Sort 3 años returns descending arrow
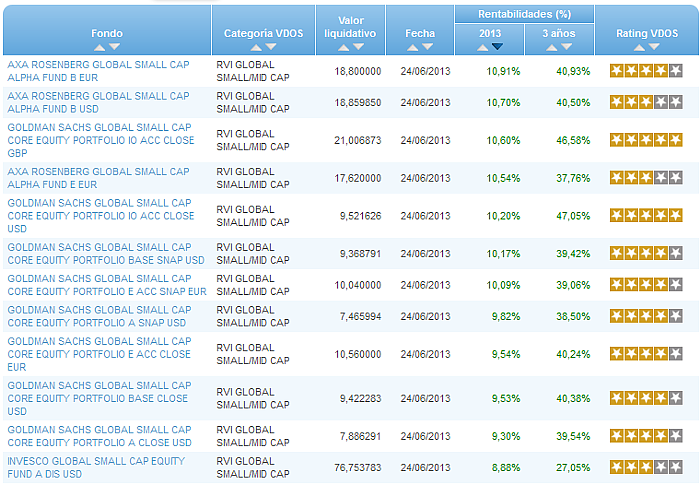700x484 pixels. point(567,47)
